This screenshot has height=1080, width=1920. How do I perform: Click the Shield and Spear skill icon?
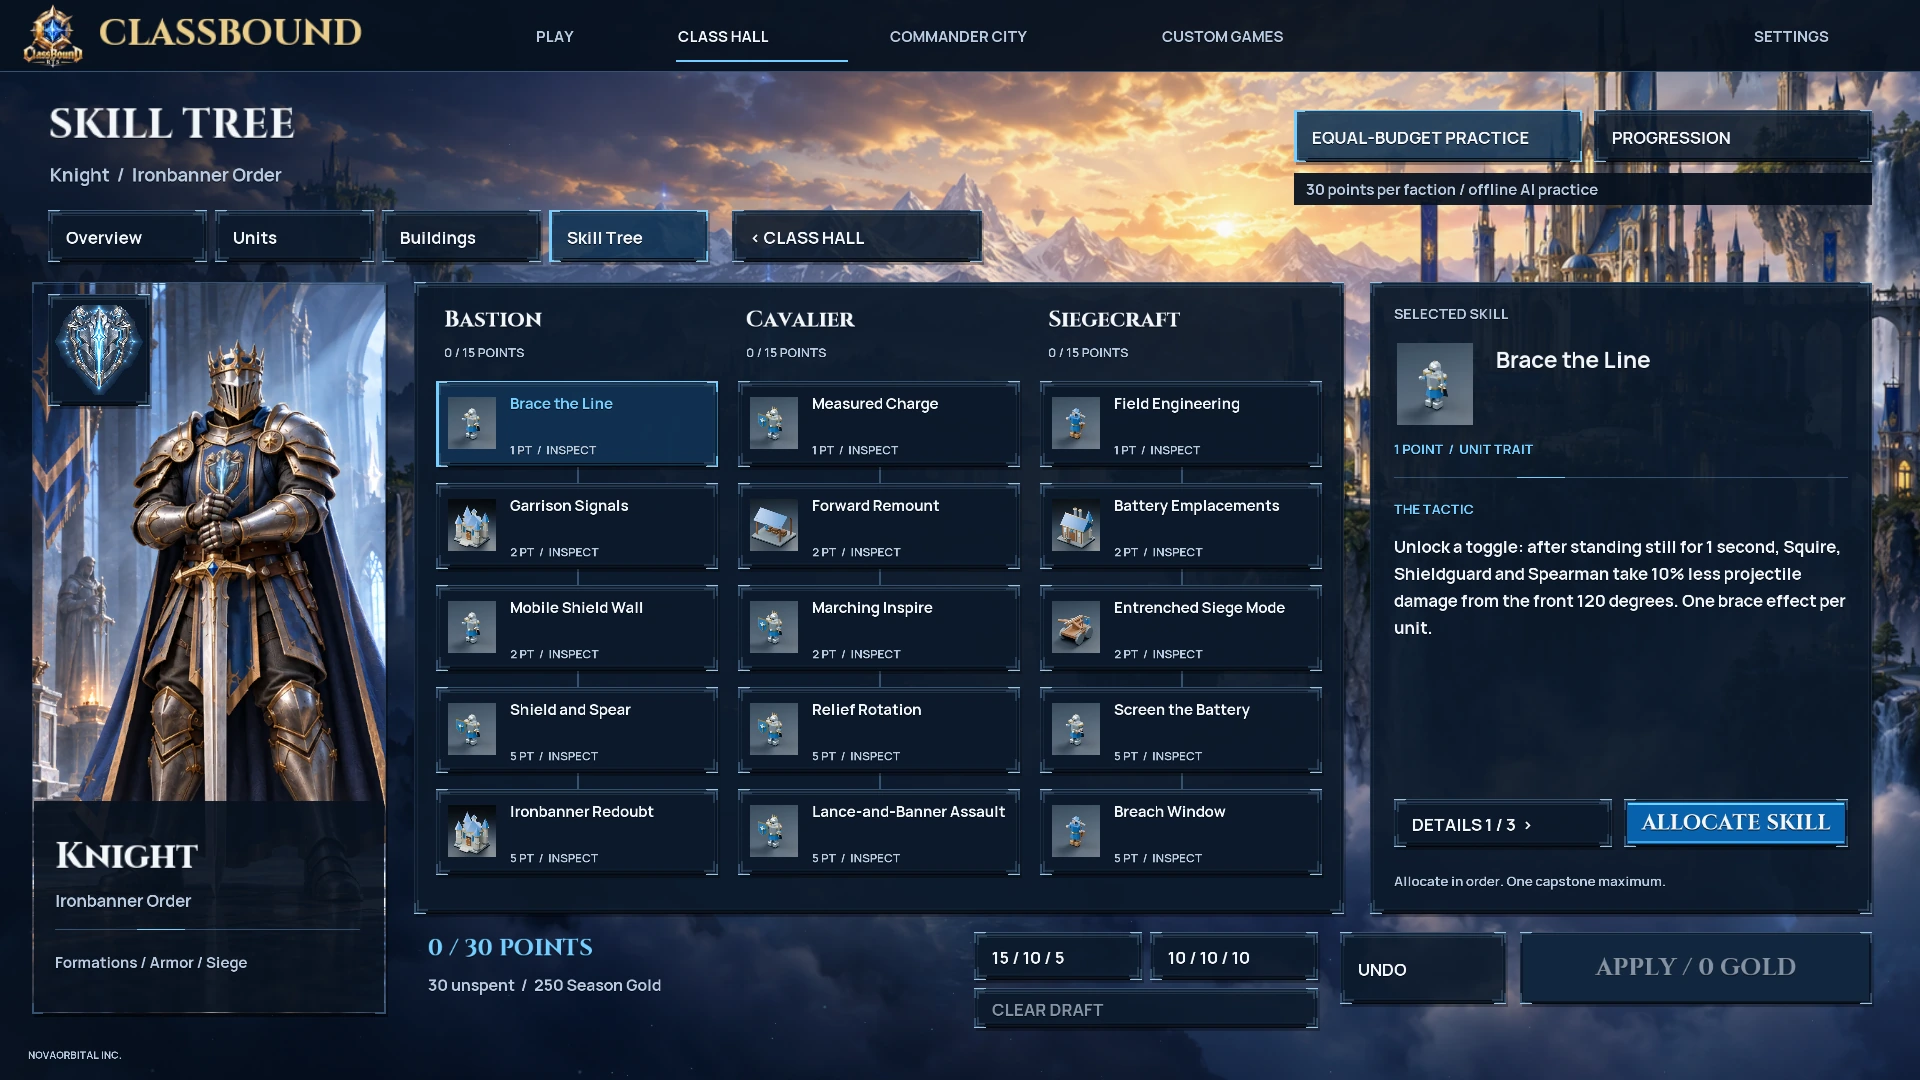point(472,729)
